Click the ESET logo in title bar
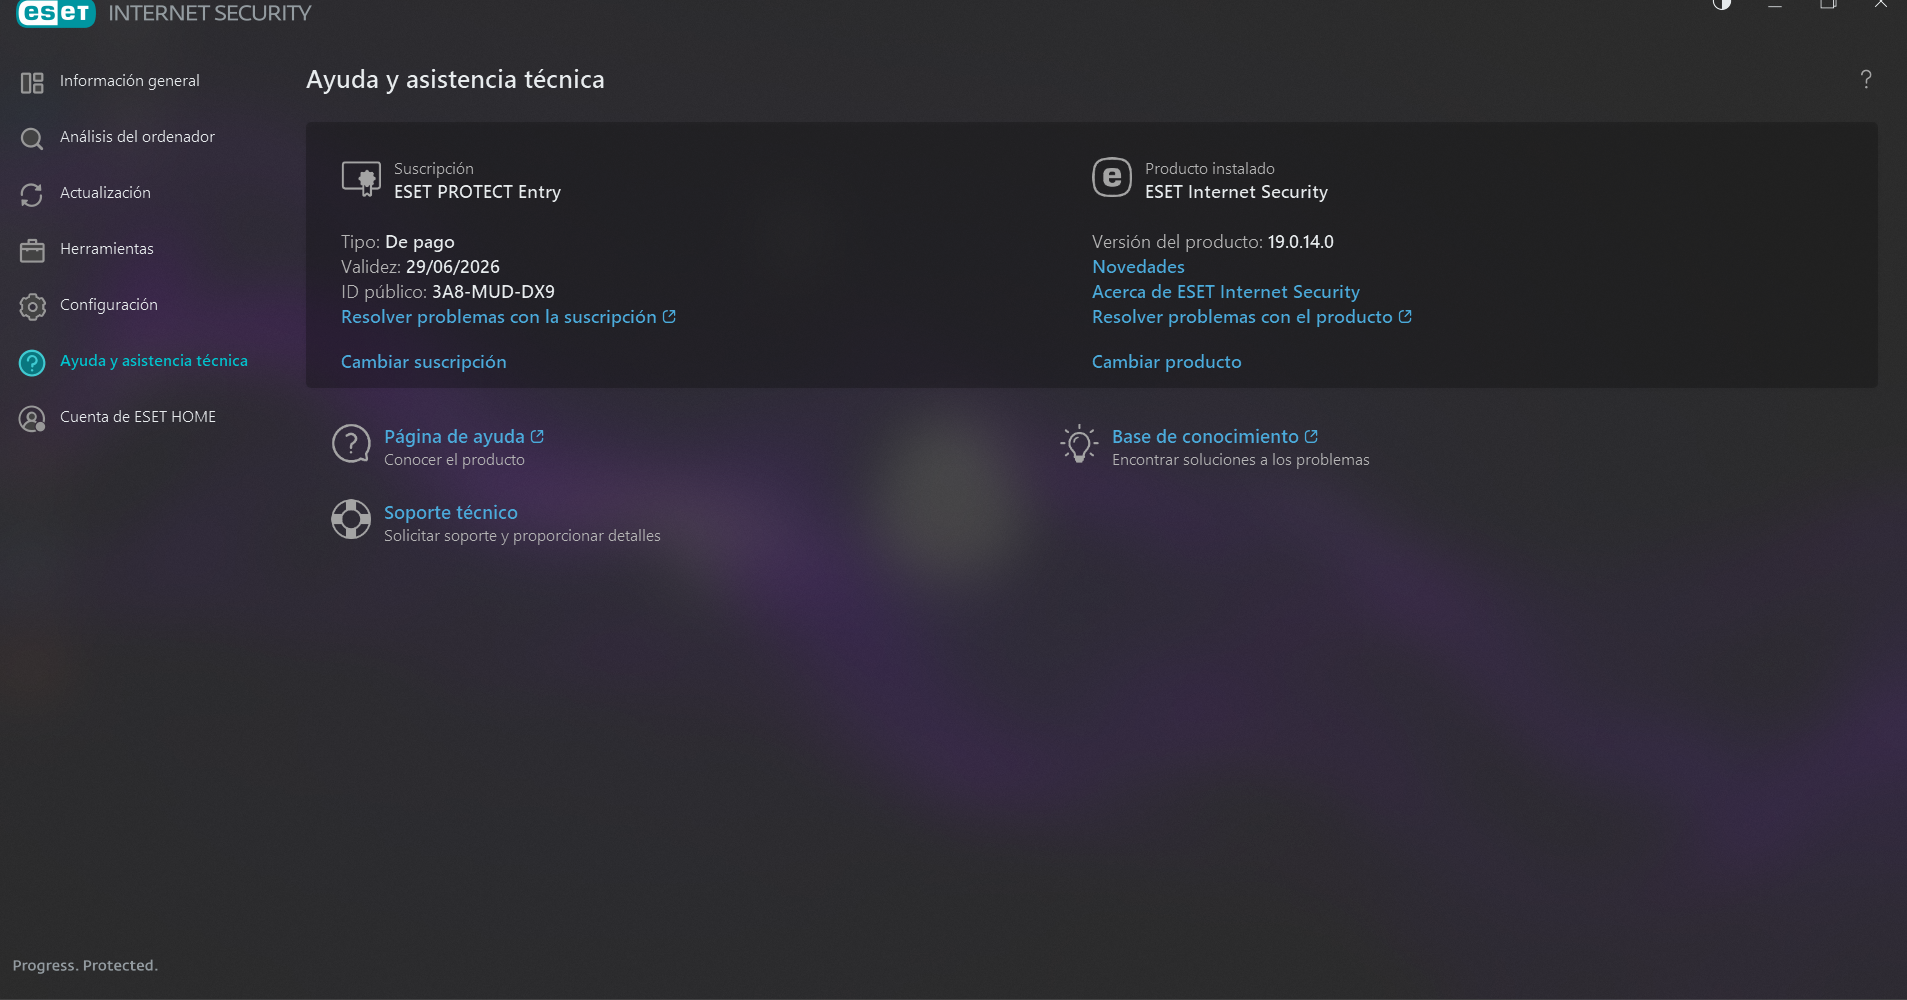This screenshot has width=1907, height=1000. pyautogui.click(x=56, y=13)
